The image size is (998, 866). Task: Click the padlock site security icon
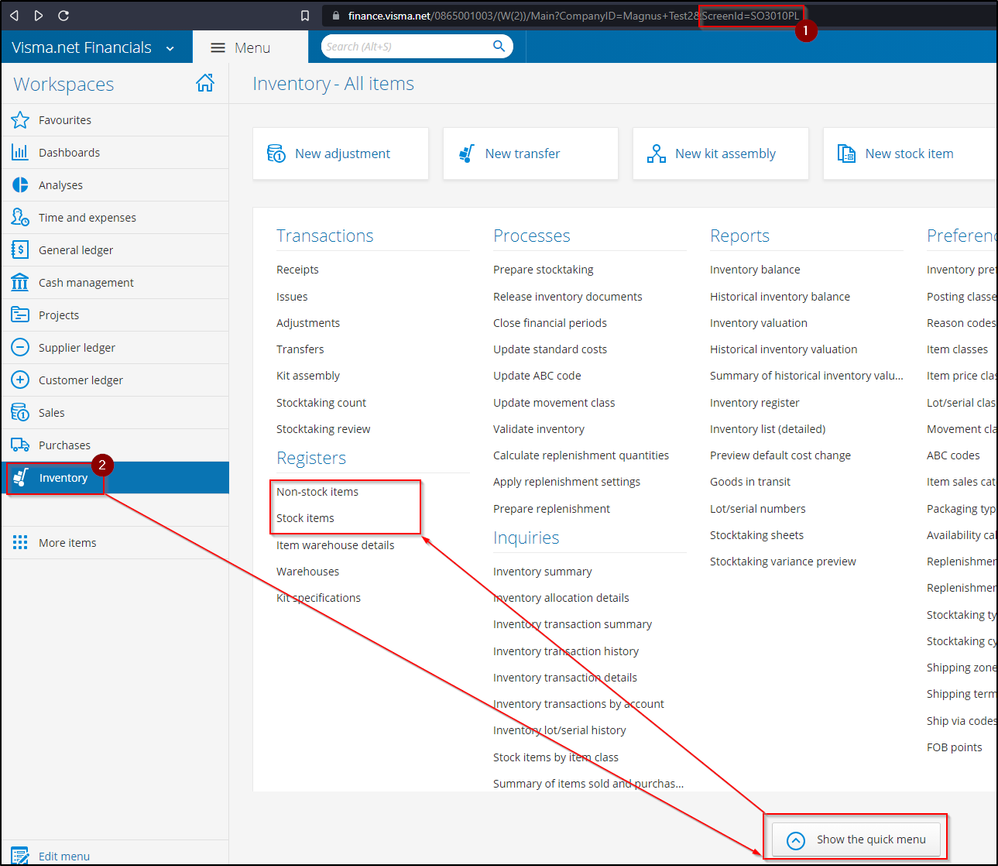335,15
